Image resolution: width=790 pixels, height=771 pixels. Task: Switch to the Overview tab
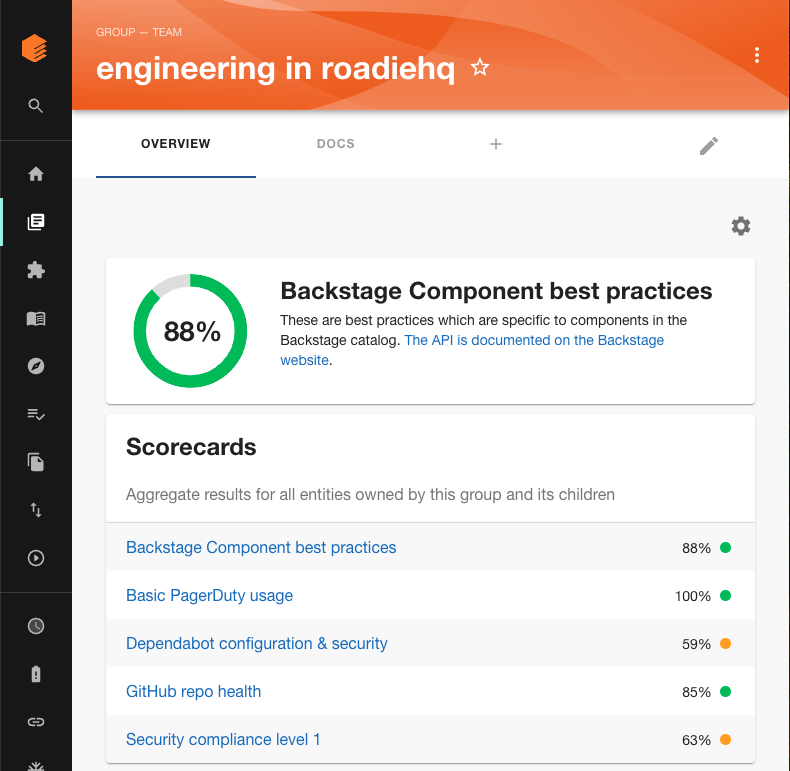point(175,144)
